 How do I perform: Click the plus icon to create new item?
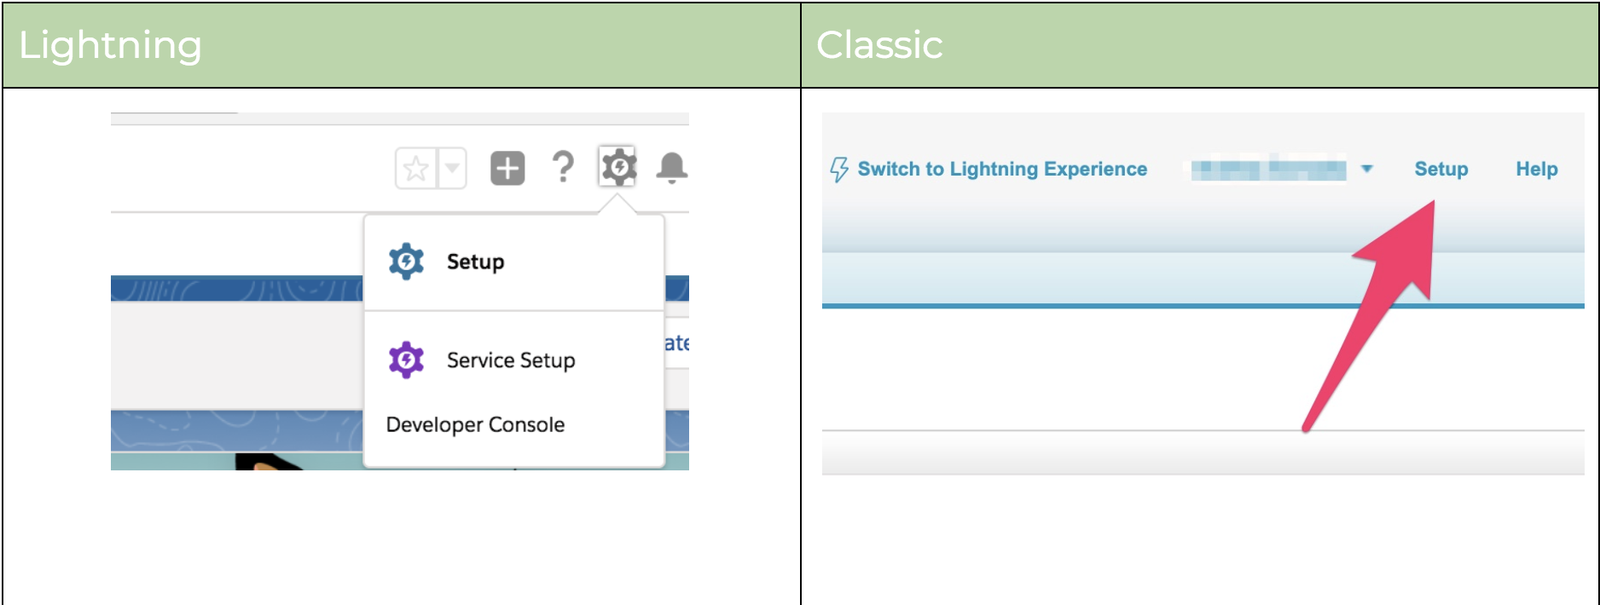[507, 167]
